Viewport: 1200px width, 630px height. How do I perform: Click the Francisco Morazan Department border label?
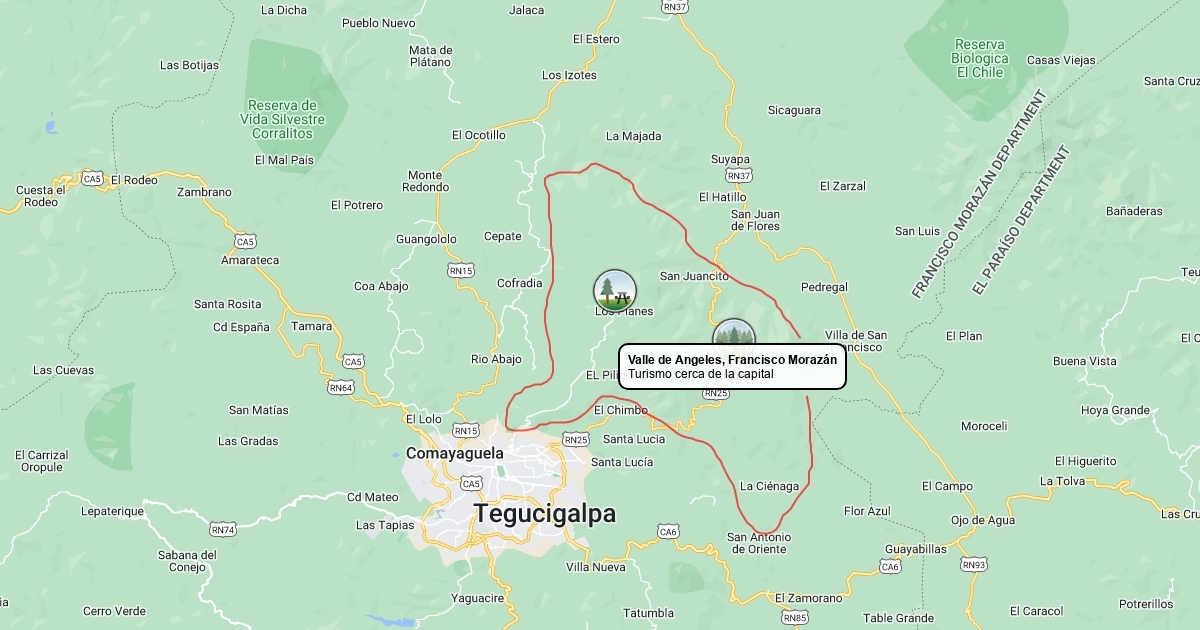(x=979, y=194)
